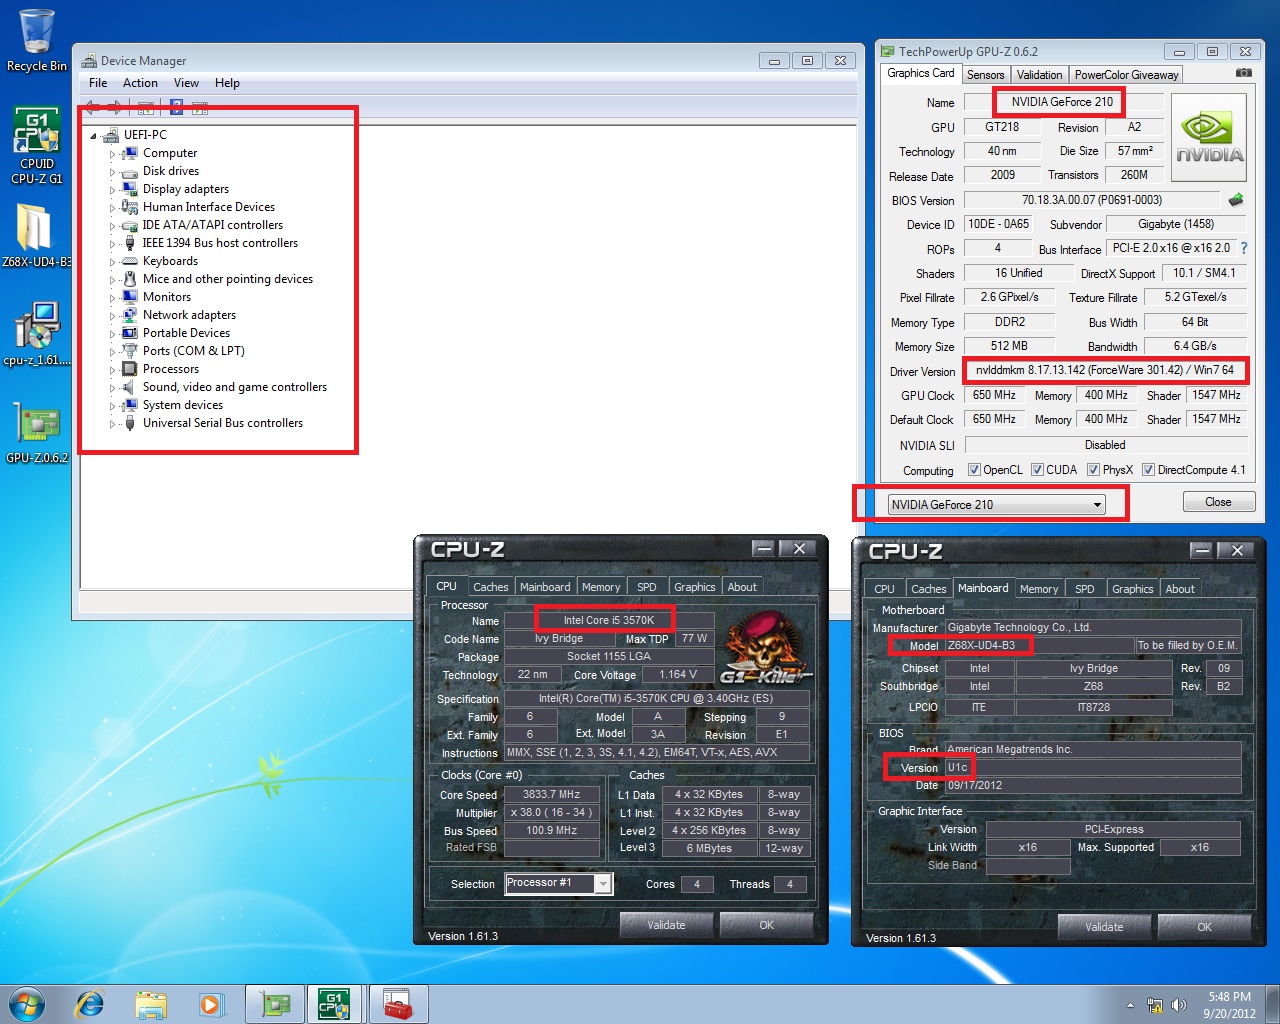
Task: Click the Close button in GPU-Z
Action: (x=1218, y=502)
